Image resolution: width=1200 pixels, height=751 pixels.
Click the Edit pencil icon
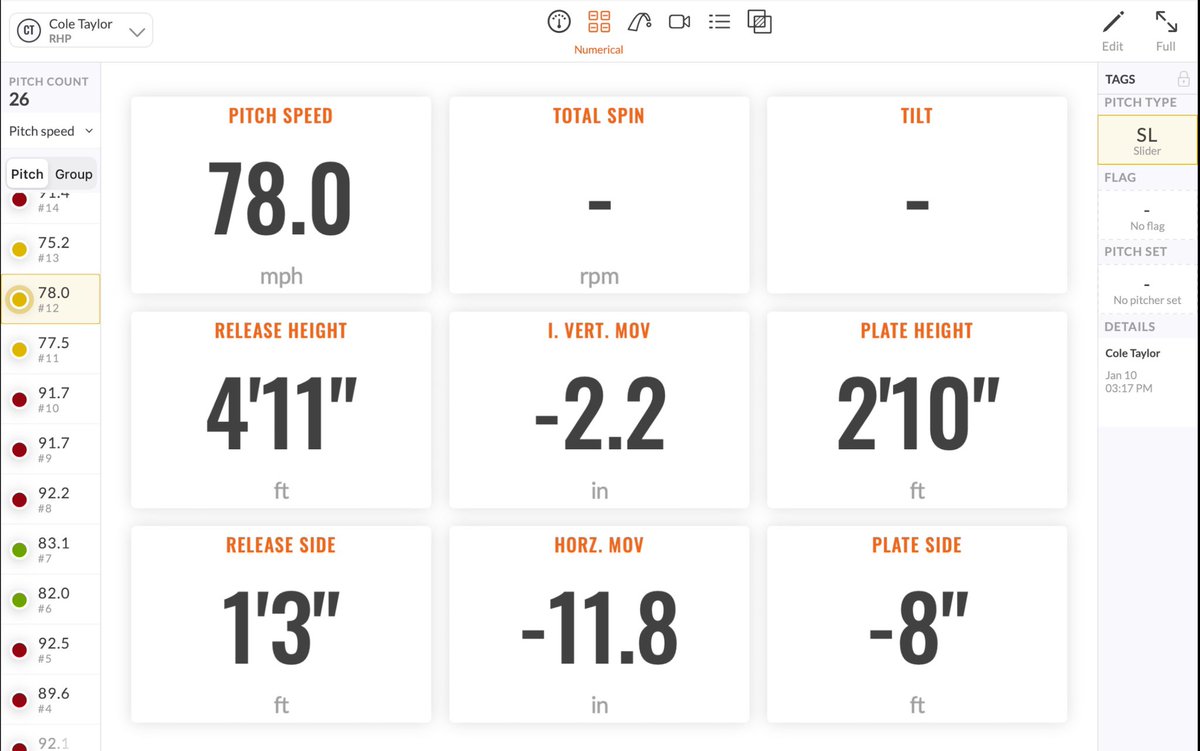click(1113, 22)
